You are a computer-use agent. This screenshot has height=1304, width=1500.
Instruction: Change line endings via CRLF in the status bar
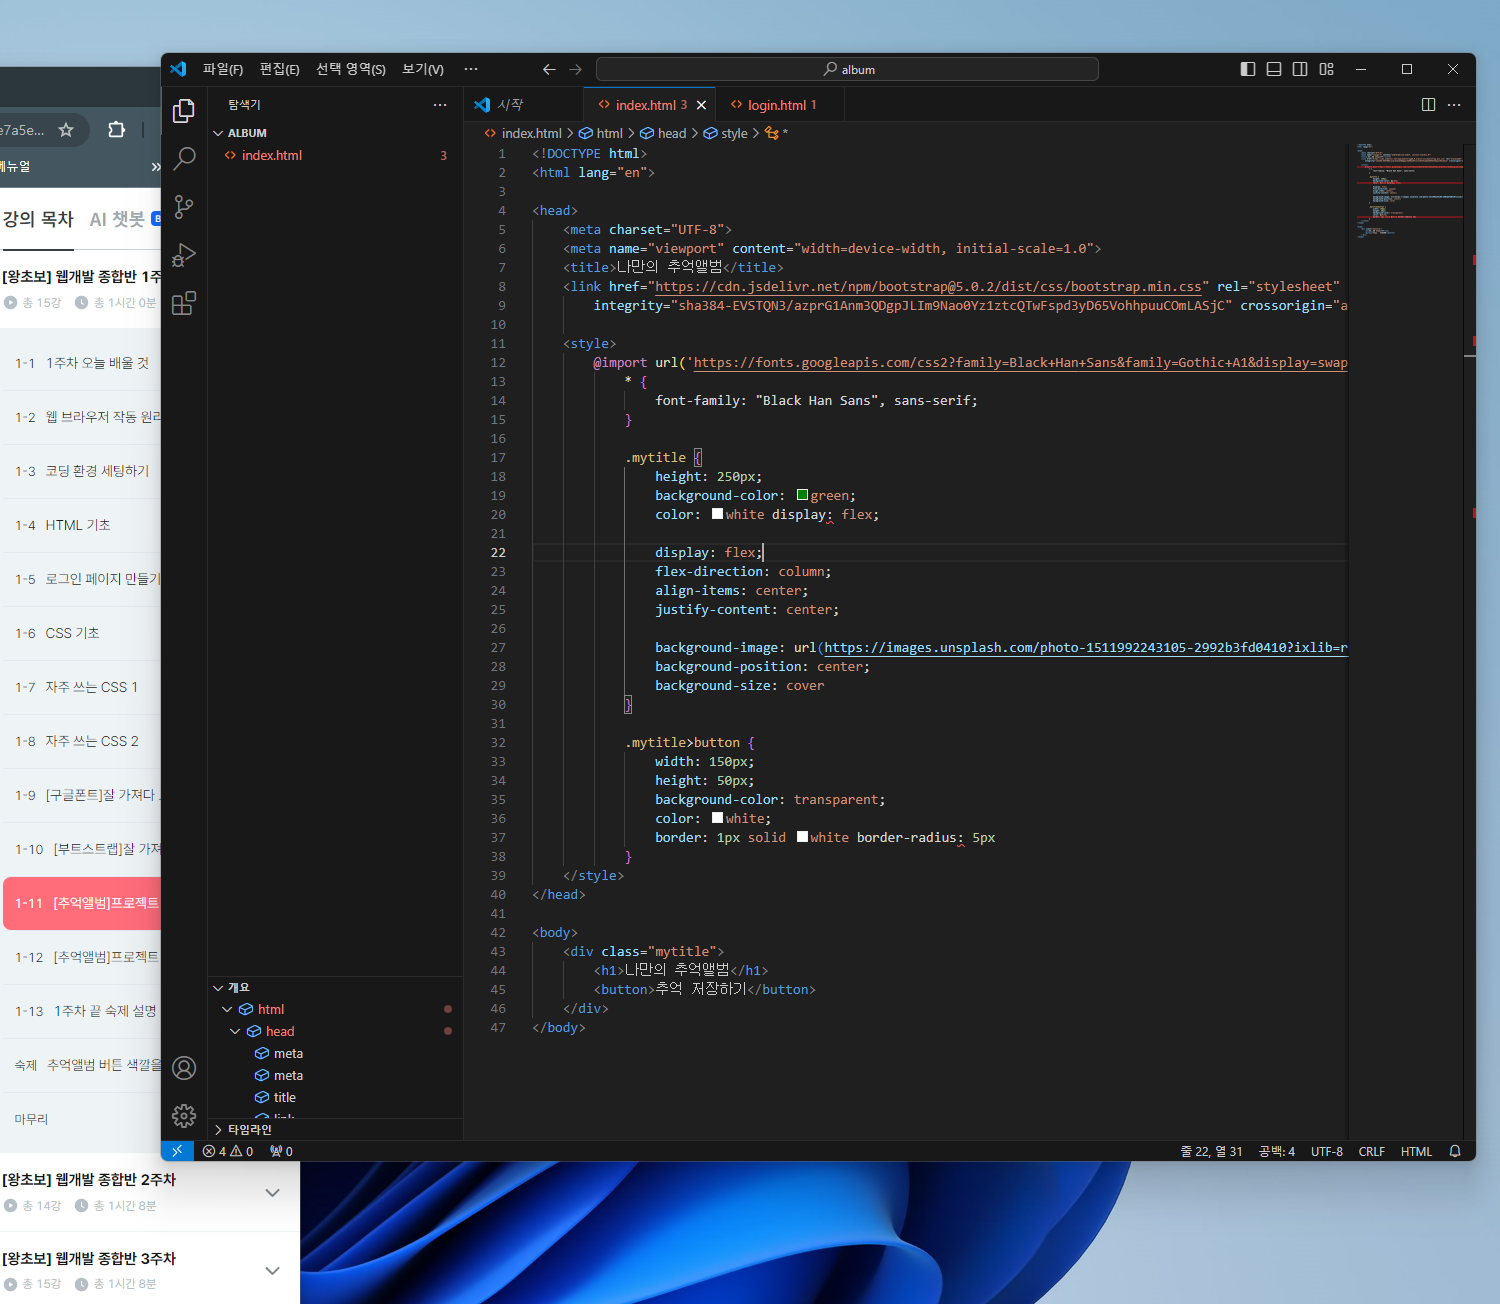coord(1372,1151)
